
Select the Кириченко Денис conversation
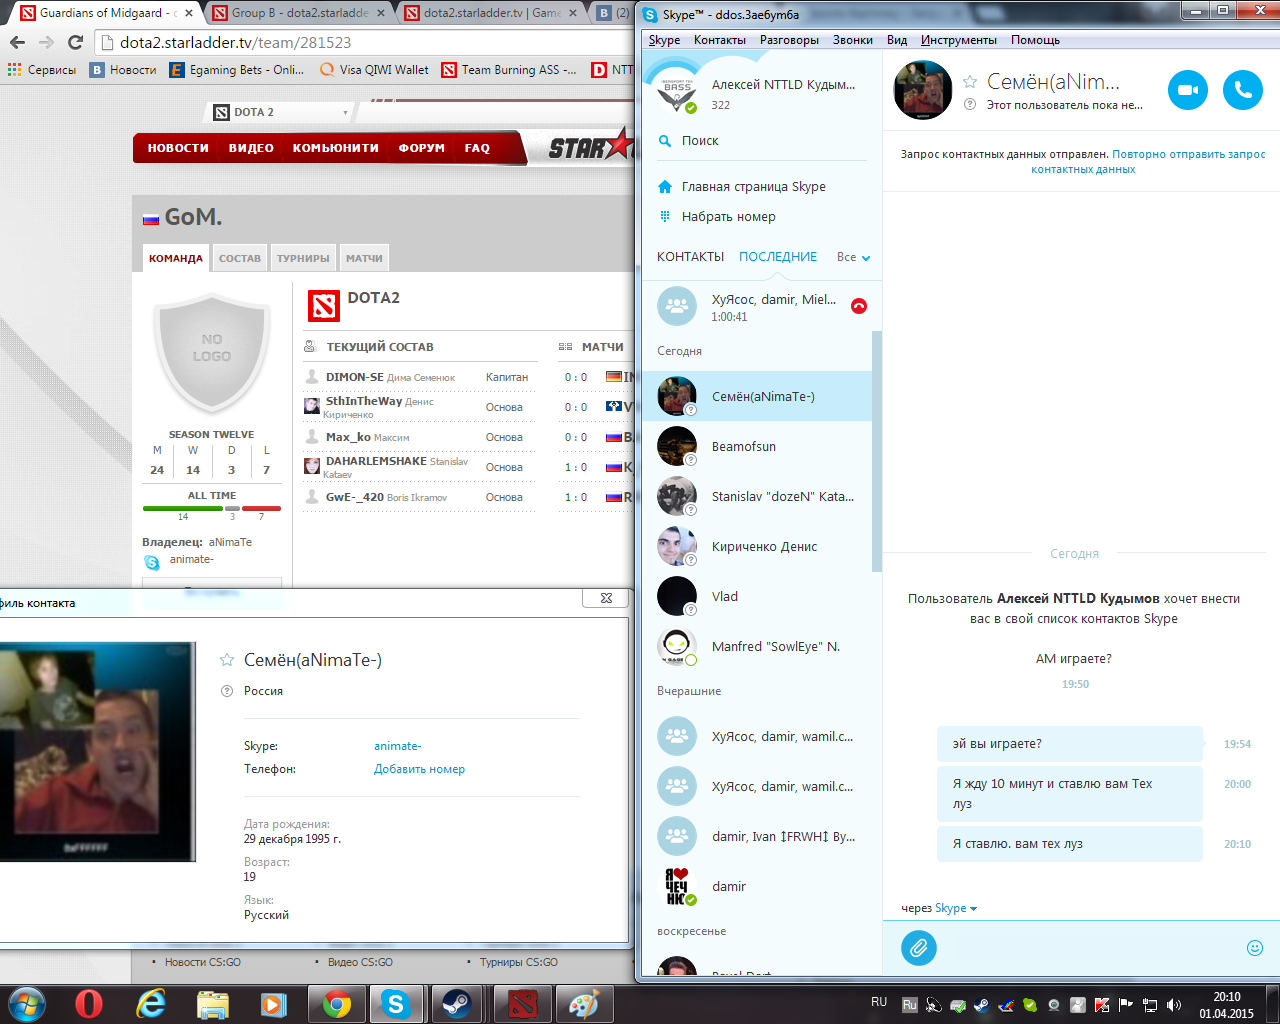[756, 546]
